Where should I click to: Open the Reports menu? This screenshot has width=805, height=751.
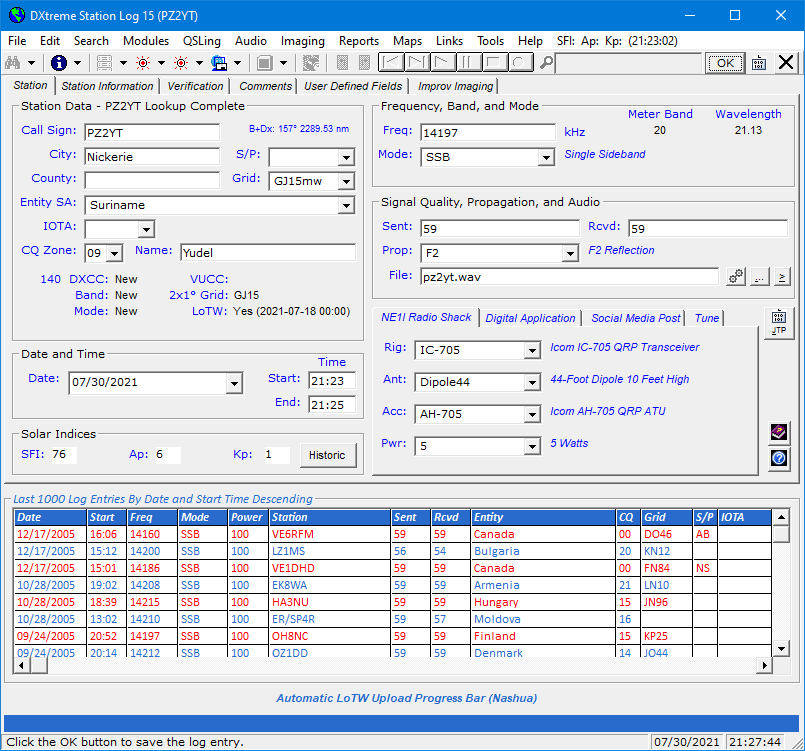tap(358, 41)
